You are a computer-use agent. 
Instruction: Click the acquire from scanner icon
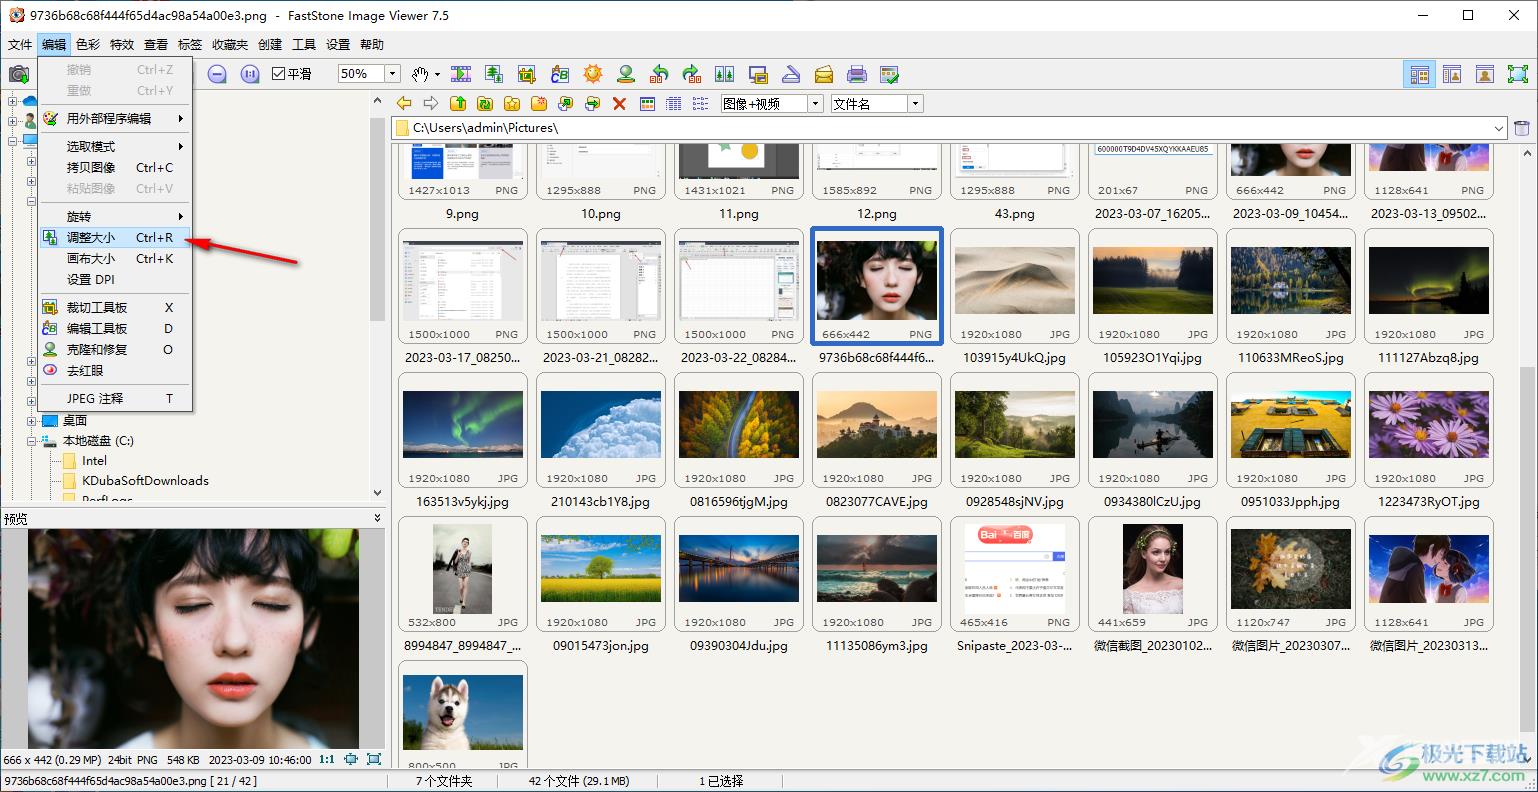click(791, 74)
